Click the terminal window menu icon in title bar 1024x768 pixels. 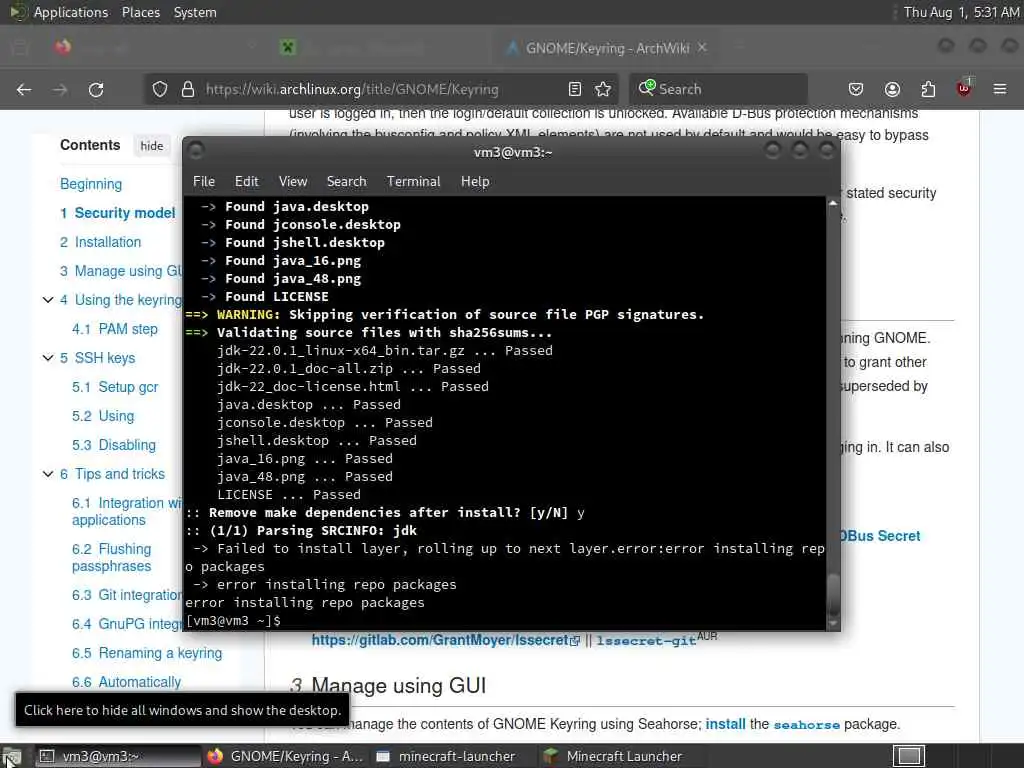coord(196,151)
